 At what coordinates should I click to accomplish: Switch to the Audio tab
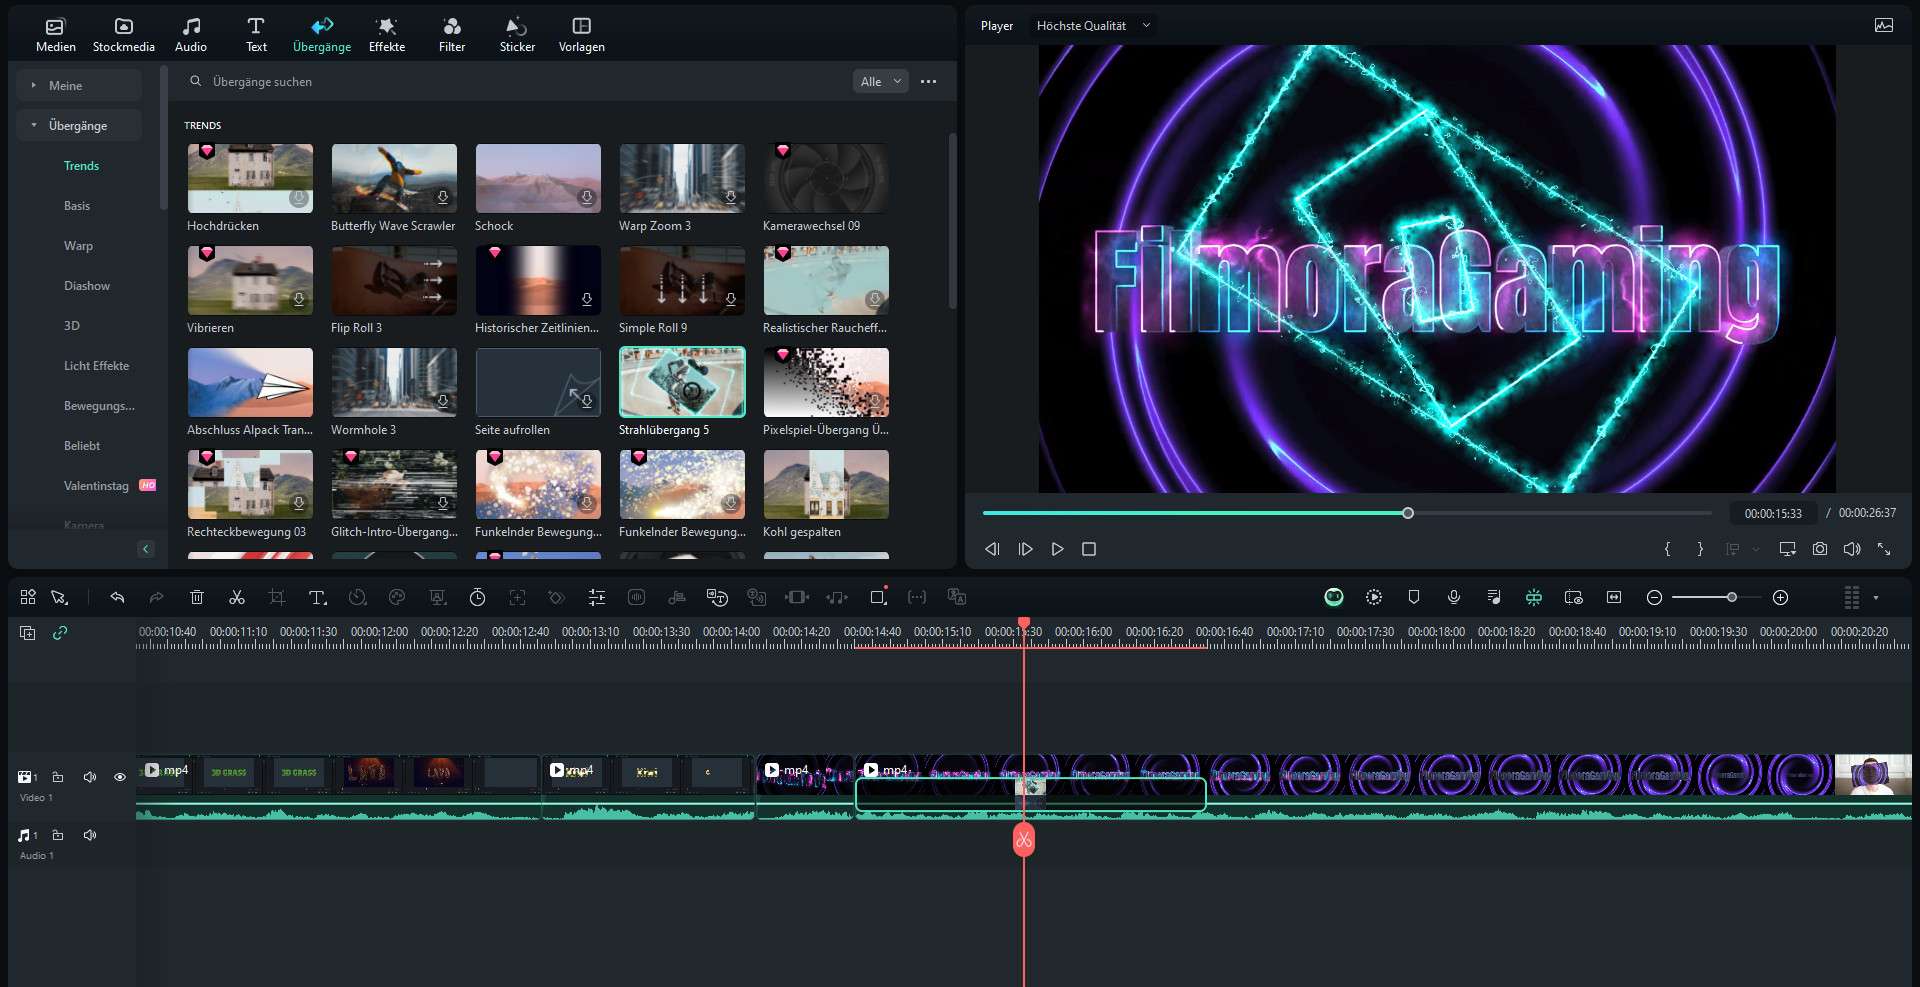(190, 35)
